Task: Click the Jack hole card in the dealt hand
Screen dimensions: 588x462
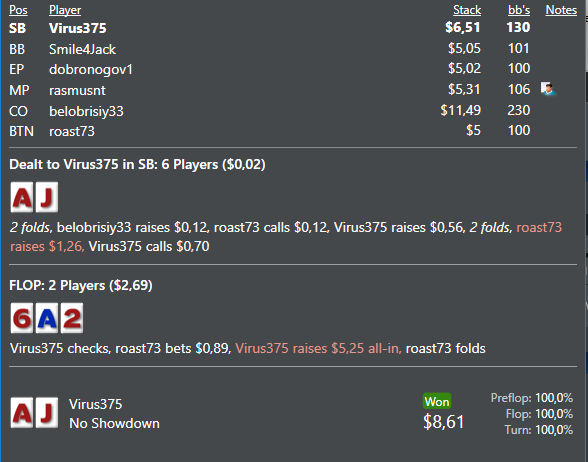Action: 46,197
